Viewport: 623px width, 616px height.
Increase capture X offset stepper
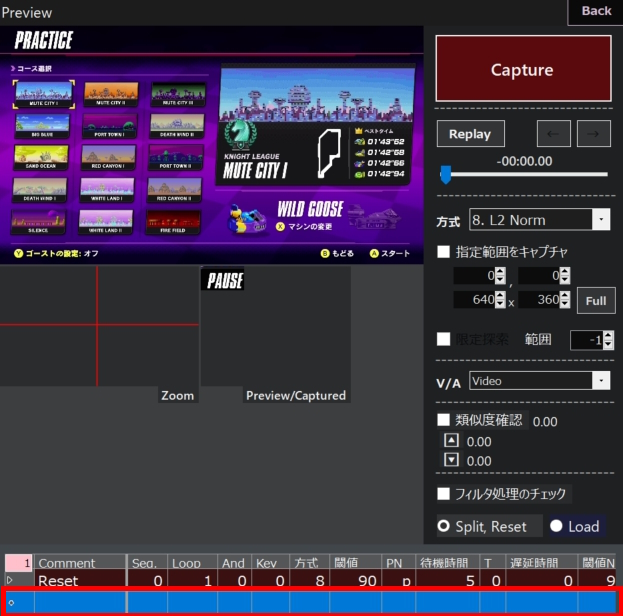click(500, 271)
